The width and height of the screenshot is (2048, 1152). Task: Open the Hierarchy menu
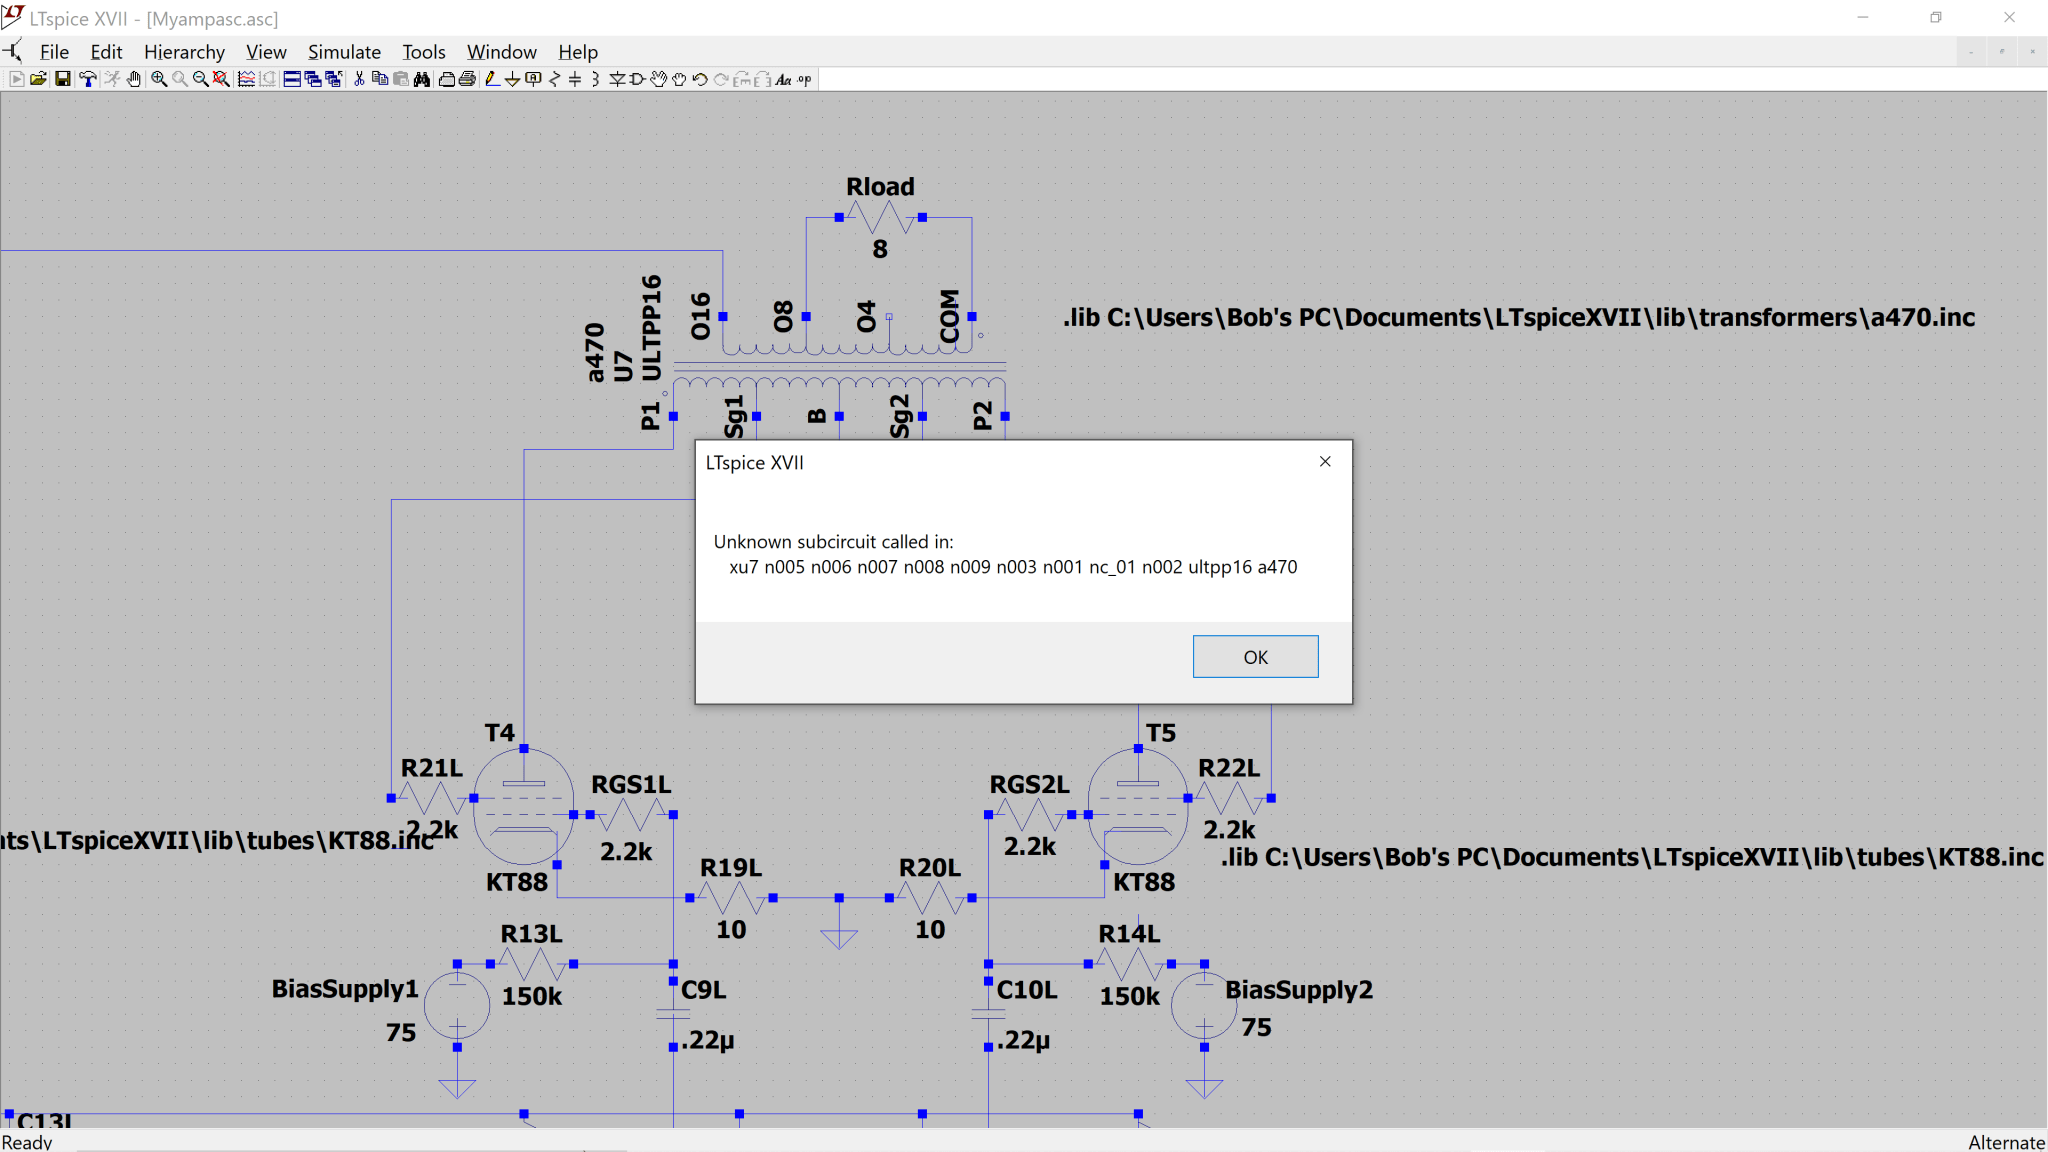point(184,52)
